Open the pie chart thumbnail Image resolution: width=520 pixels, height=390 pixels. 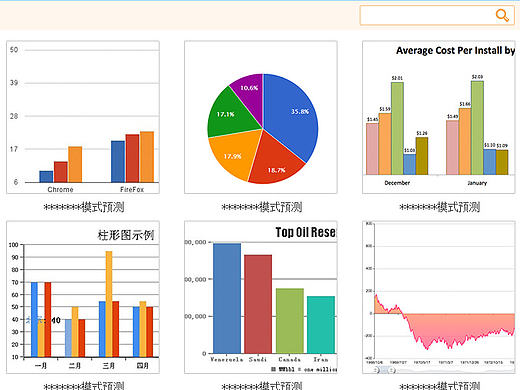261,117
